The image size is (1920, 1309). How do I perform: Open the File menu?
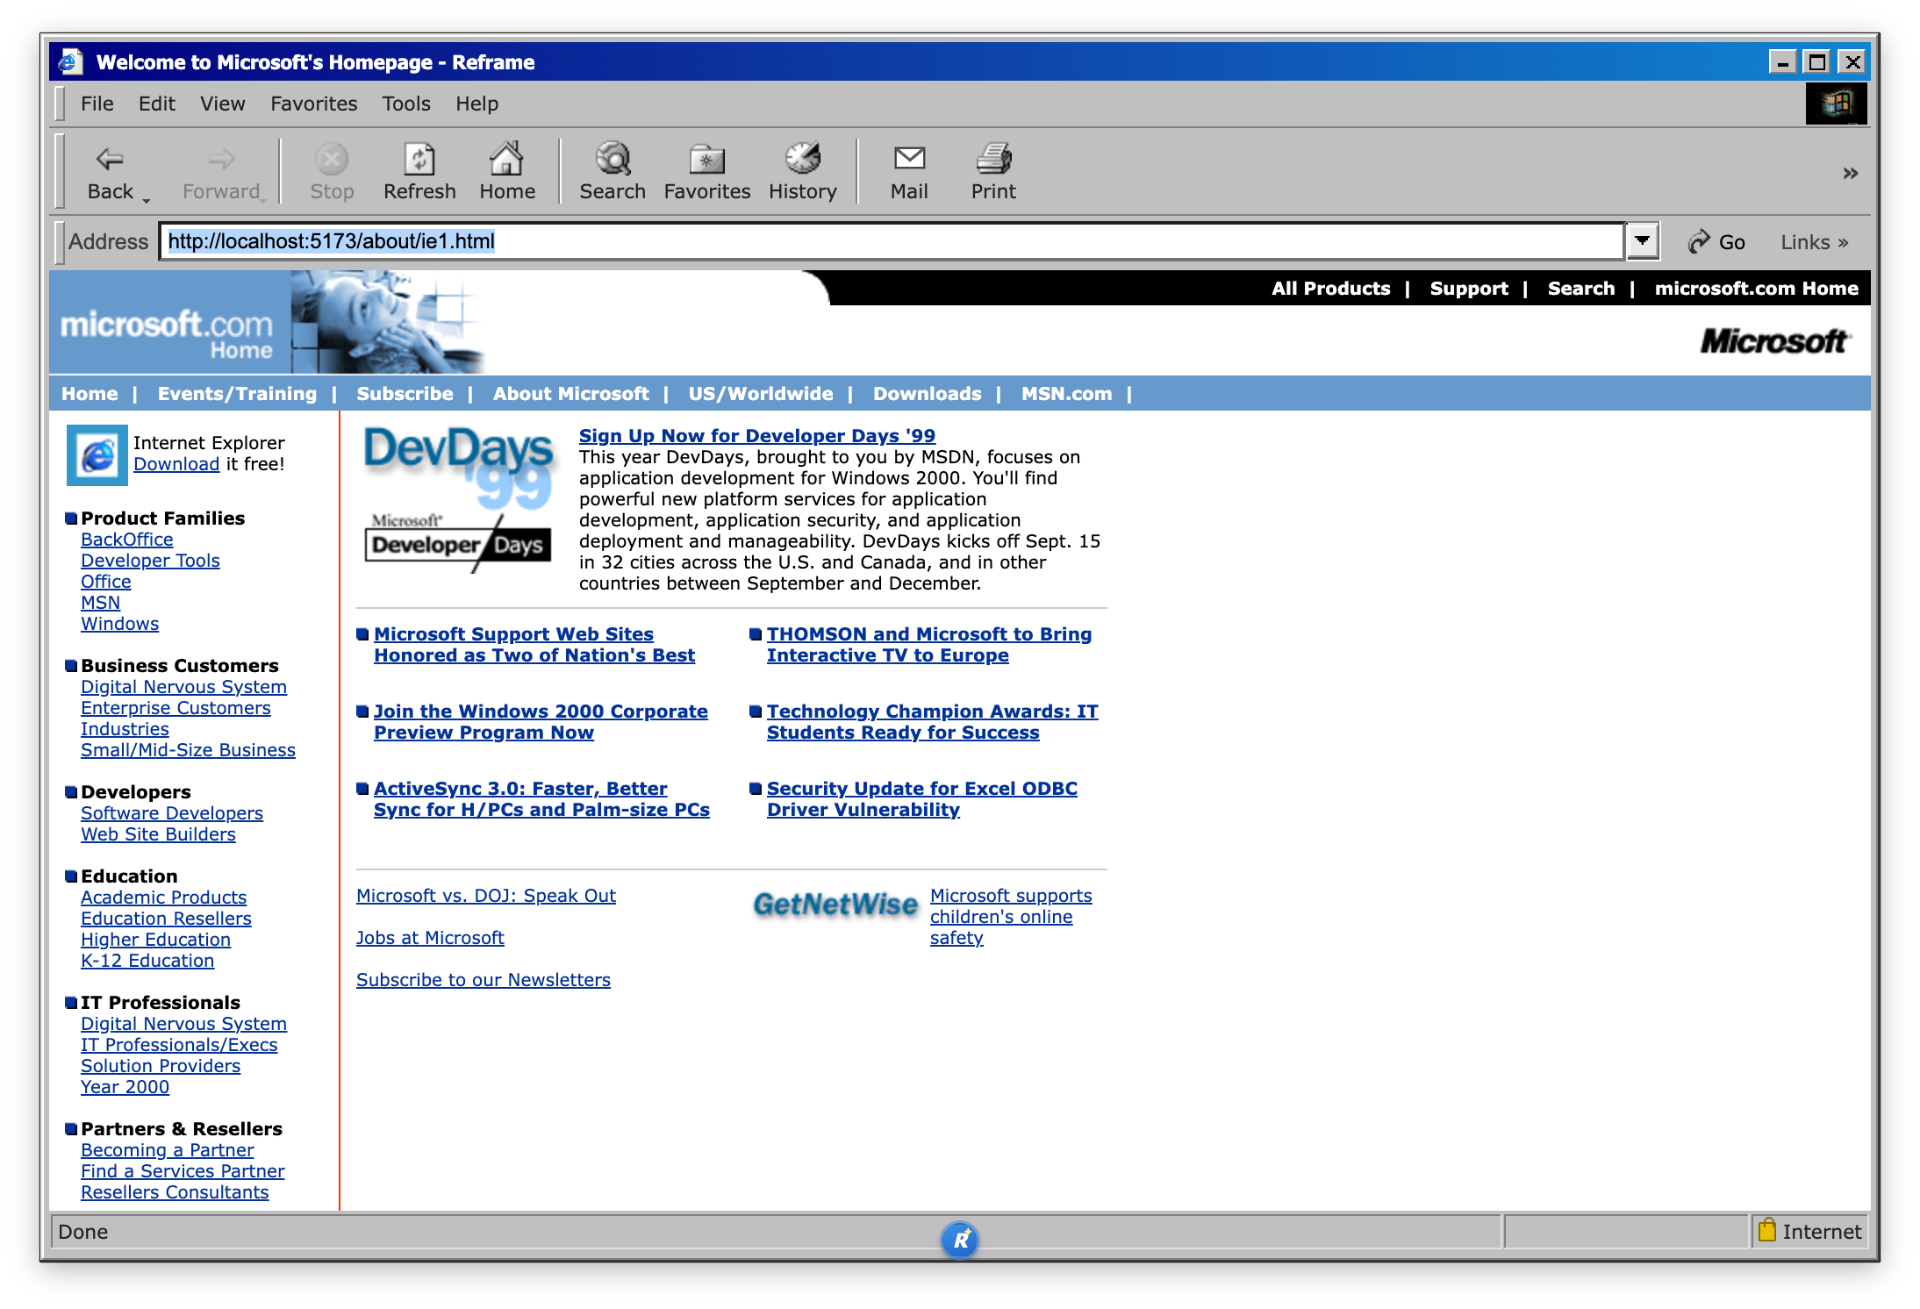[97, 104]
